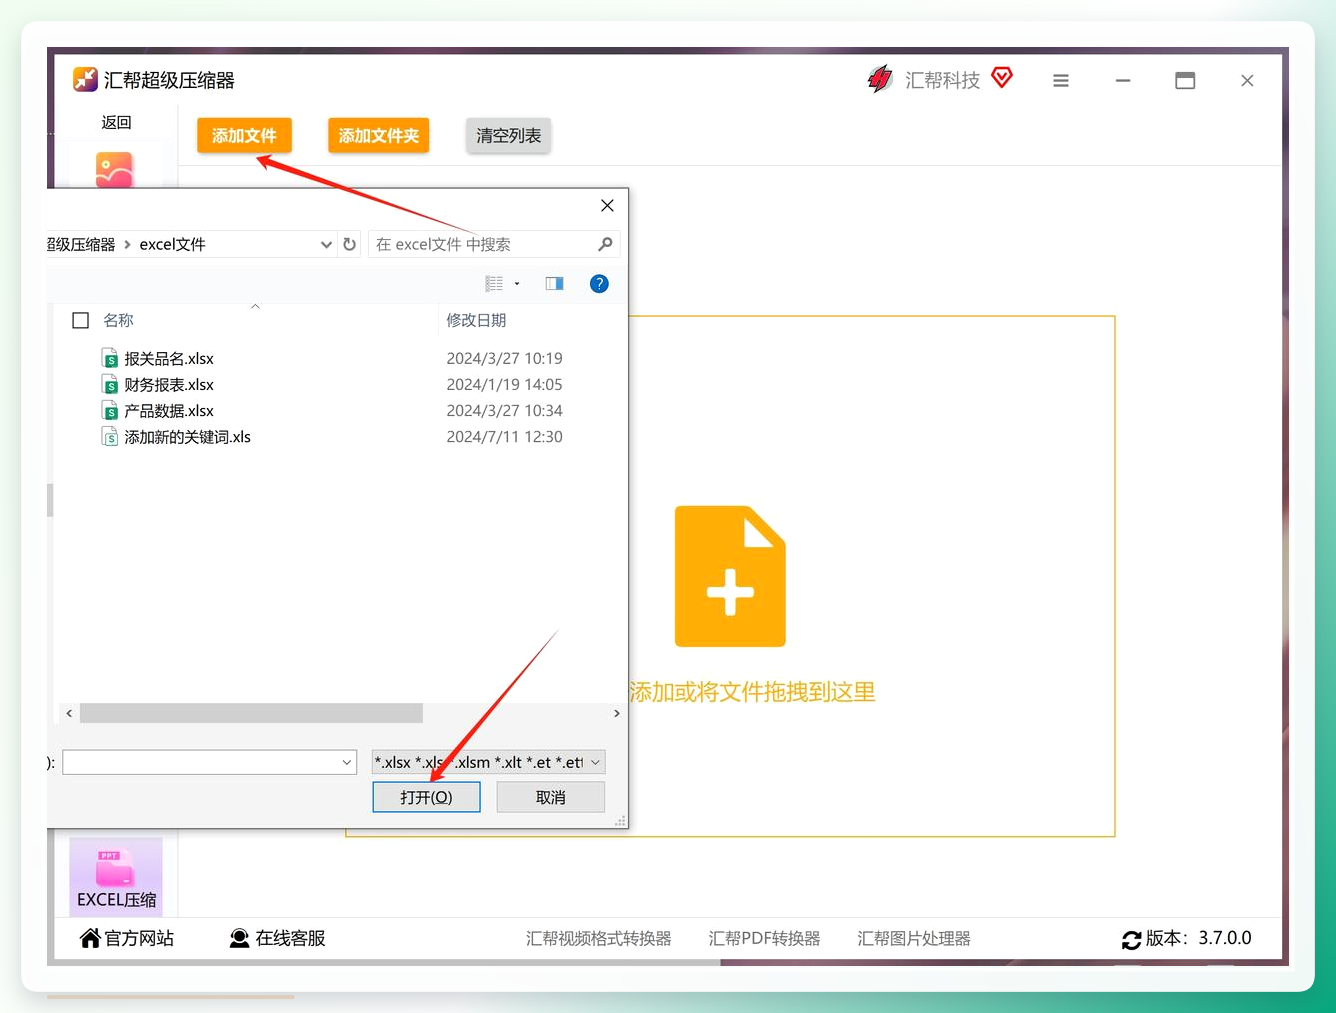The image size is (1336, 1013).
Task: Click the yellow add-file icon
Action: tap(730, 576)
